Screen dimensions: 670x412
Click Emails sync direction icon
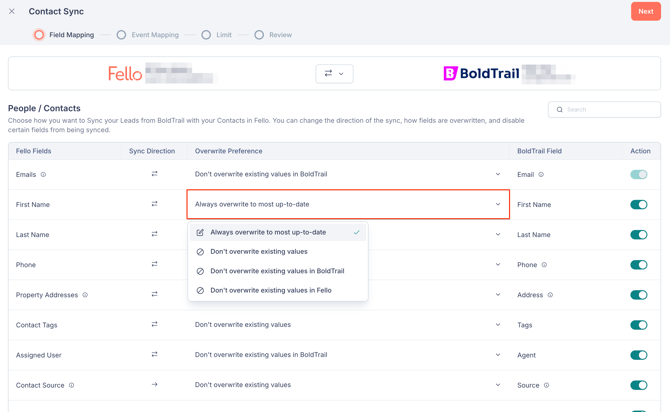tap(154, 174)
